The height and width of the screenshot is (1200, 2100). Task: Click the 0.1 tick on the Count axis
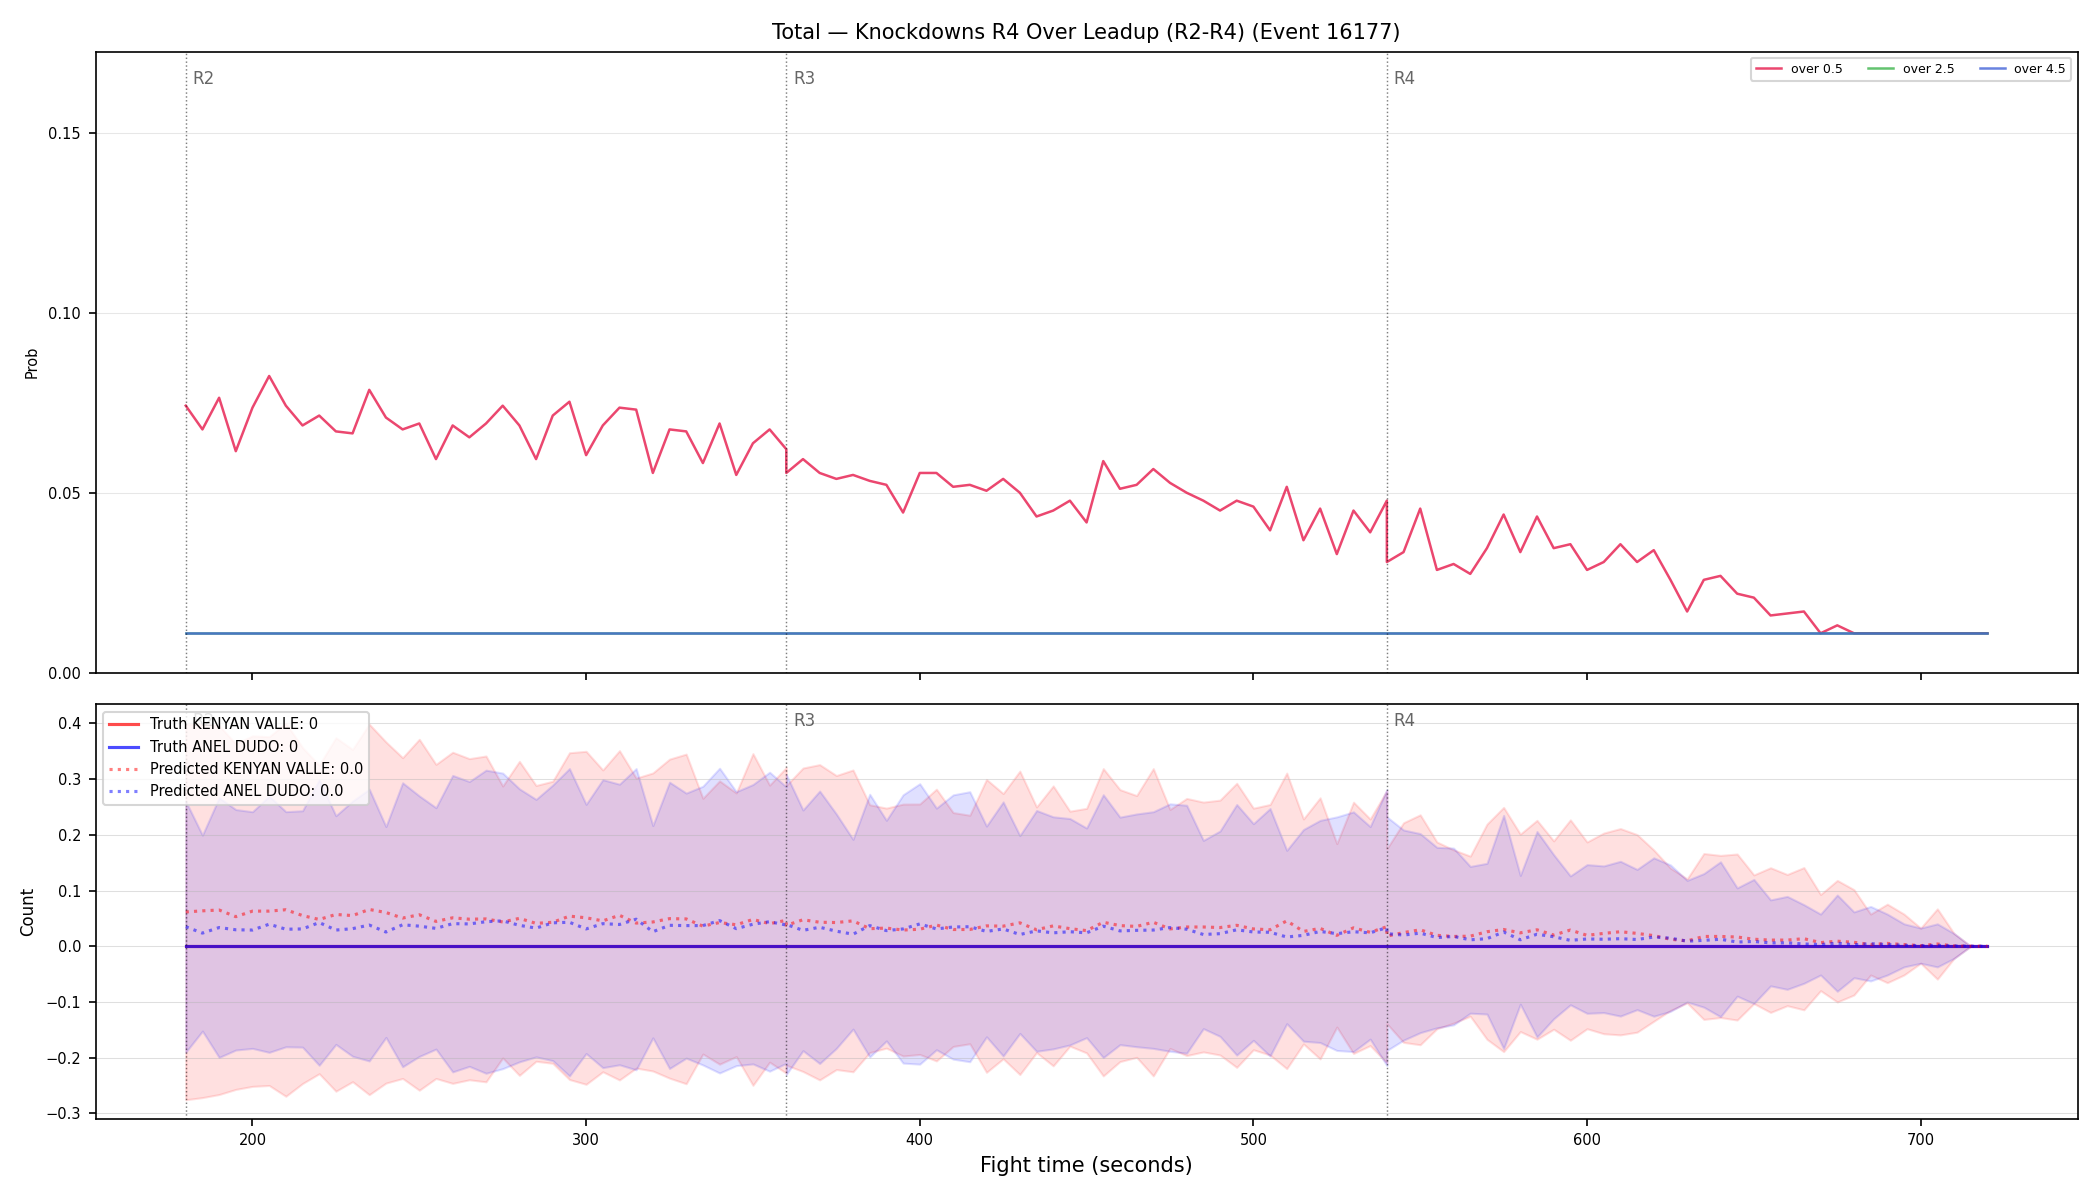(x=70, y=891)
